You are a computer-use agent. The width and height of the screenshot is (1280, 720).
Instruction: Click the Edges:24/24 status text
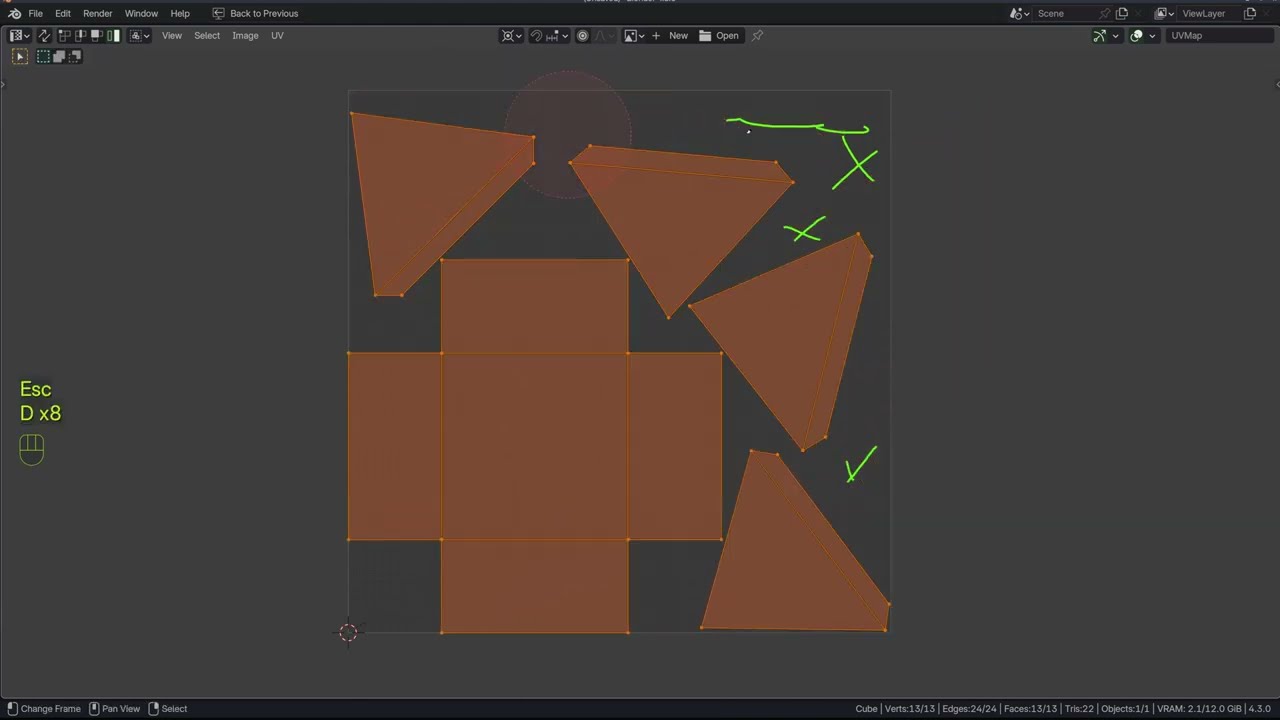969,708
